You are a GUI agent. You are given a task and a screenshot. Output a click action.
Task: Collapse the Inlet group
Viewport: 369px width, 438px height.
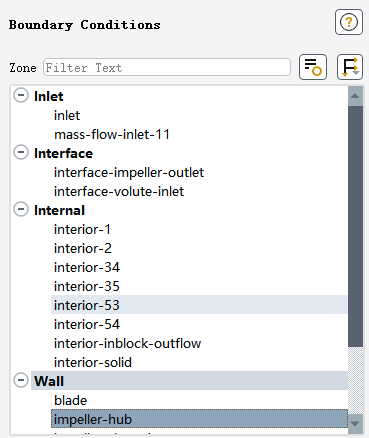pyautogui.click(x=21, y=96)
